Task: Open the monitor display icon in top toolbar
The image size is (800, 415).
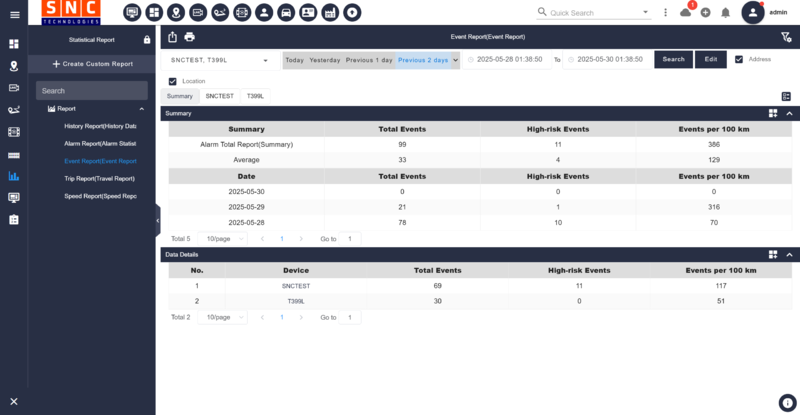Action: coord(132,12)
